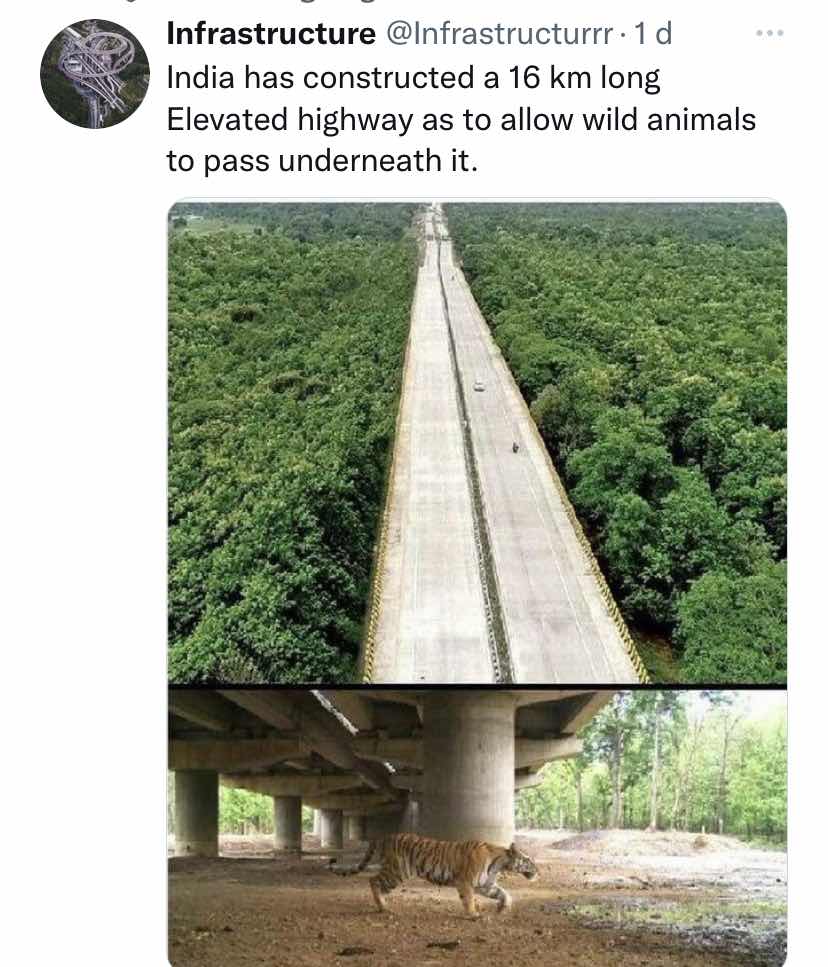Open the three-dot more options menu
Screen dimensions: 828x967
click(x=769, y=33)
